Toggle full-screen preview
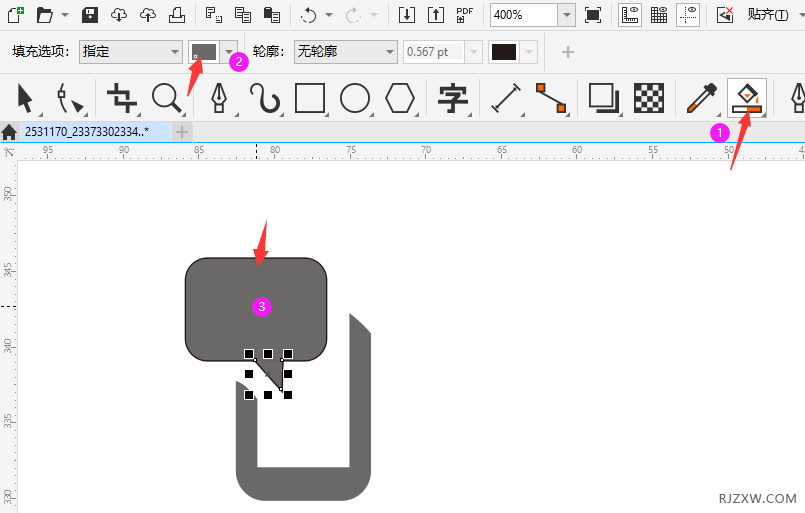 tap(593, 15)
